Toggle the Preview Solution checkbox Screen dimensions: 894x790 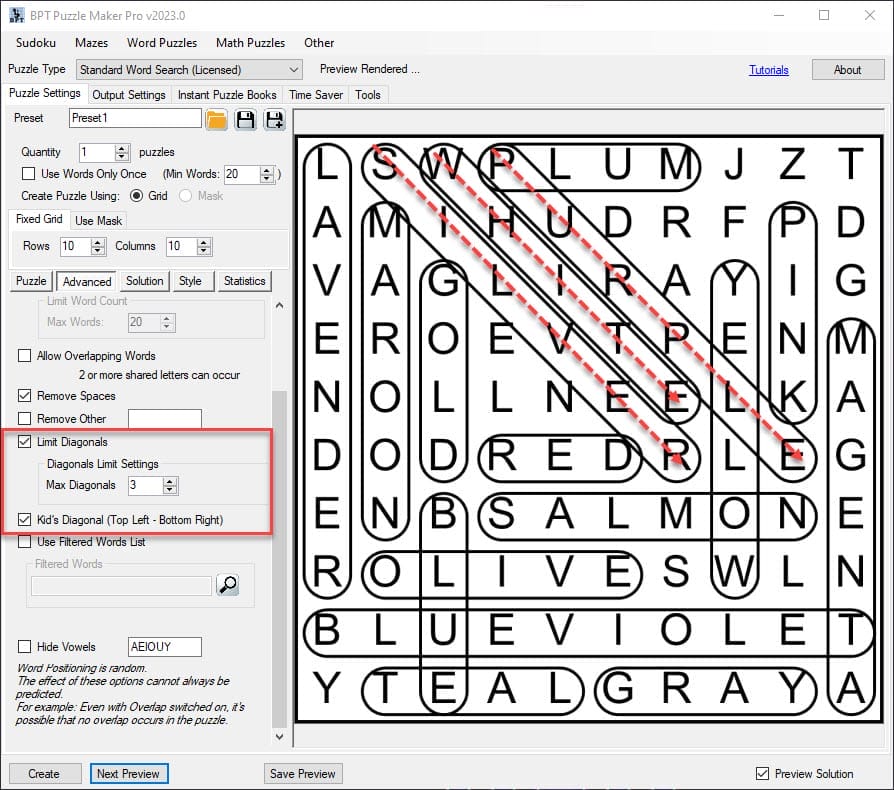pos(763,773)
